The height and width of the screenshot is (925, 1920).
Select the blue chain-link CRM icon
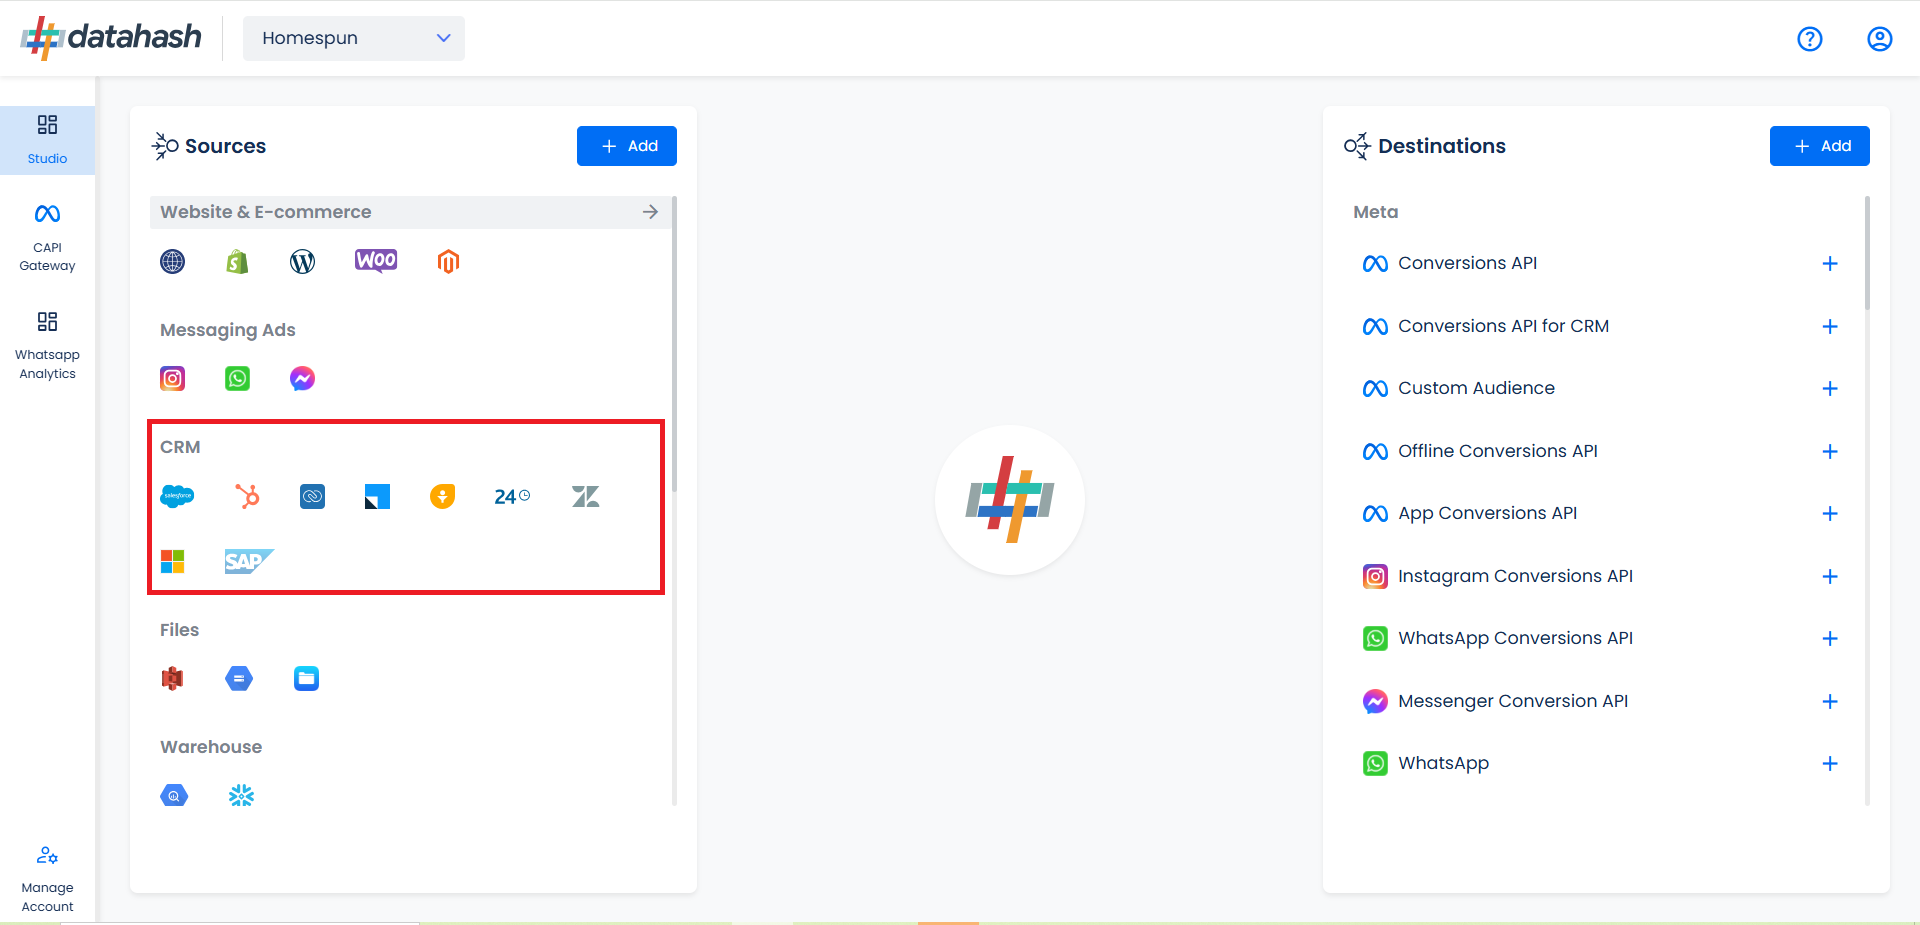pos(312,496)
